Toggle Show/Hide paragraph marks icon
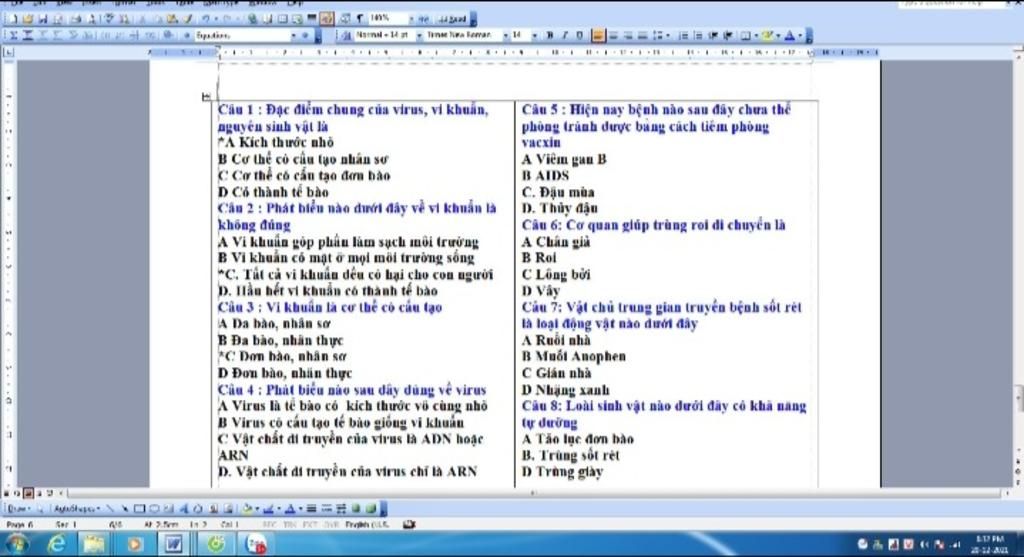The width and height of the screenshot is (1024, 557). click(360, 19)
